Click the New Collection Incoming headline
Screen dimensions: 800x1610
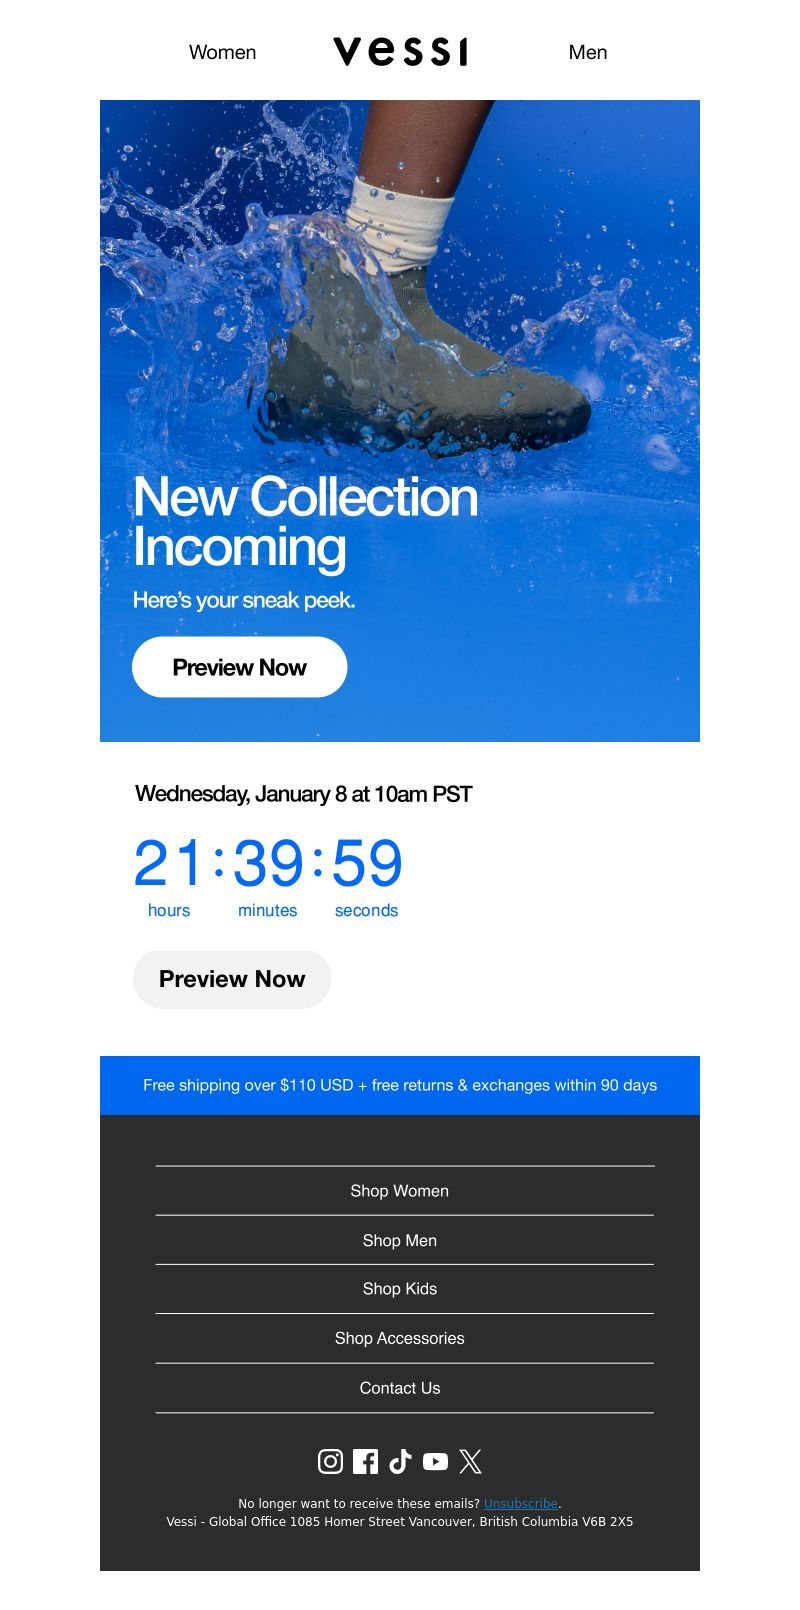click(306, 522)
